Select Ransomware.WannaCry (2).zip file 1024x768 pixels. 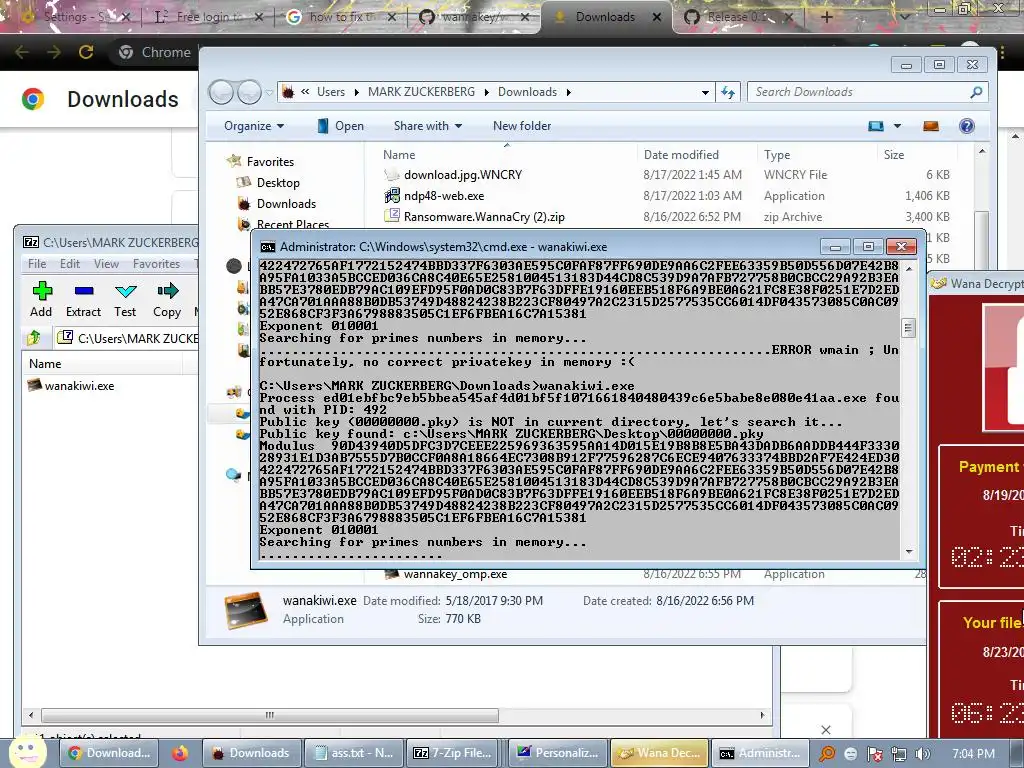click(483, 217)
